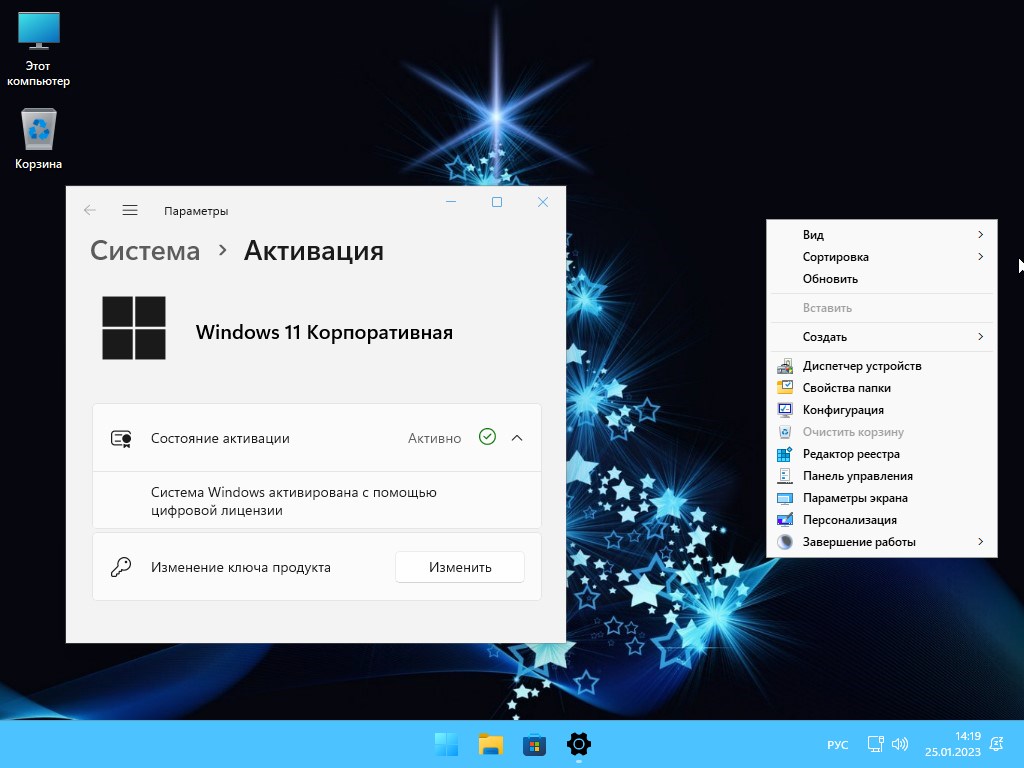
Task: Click the Свойства папки menu icon
Action: point(785,388)
